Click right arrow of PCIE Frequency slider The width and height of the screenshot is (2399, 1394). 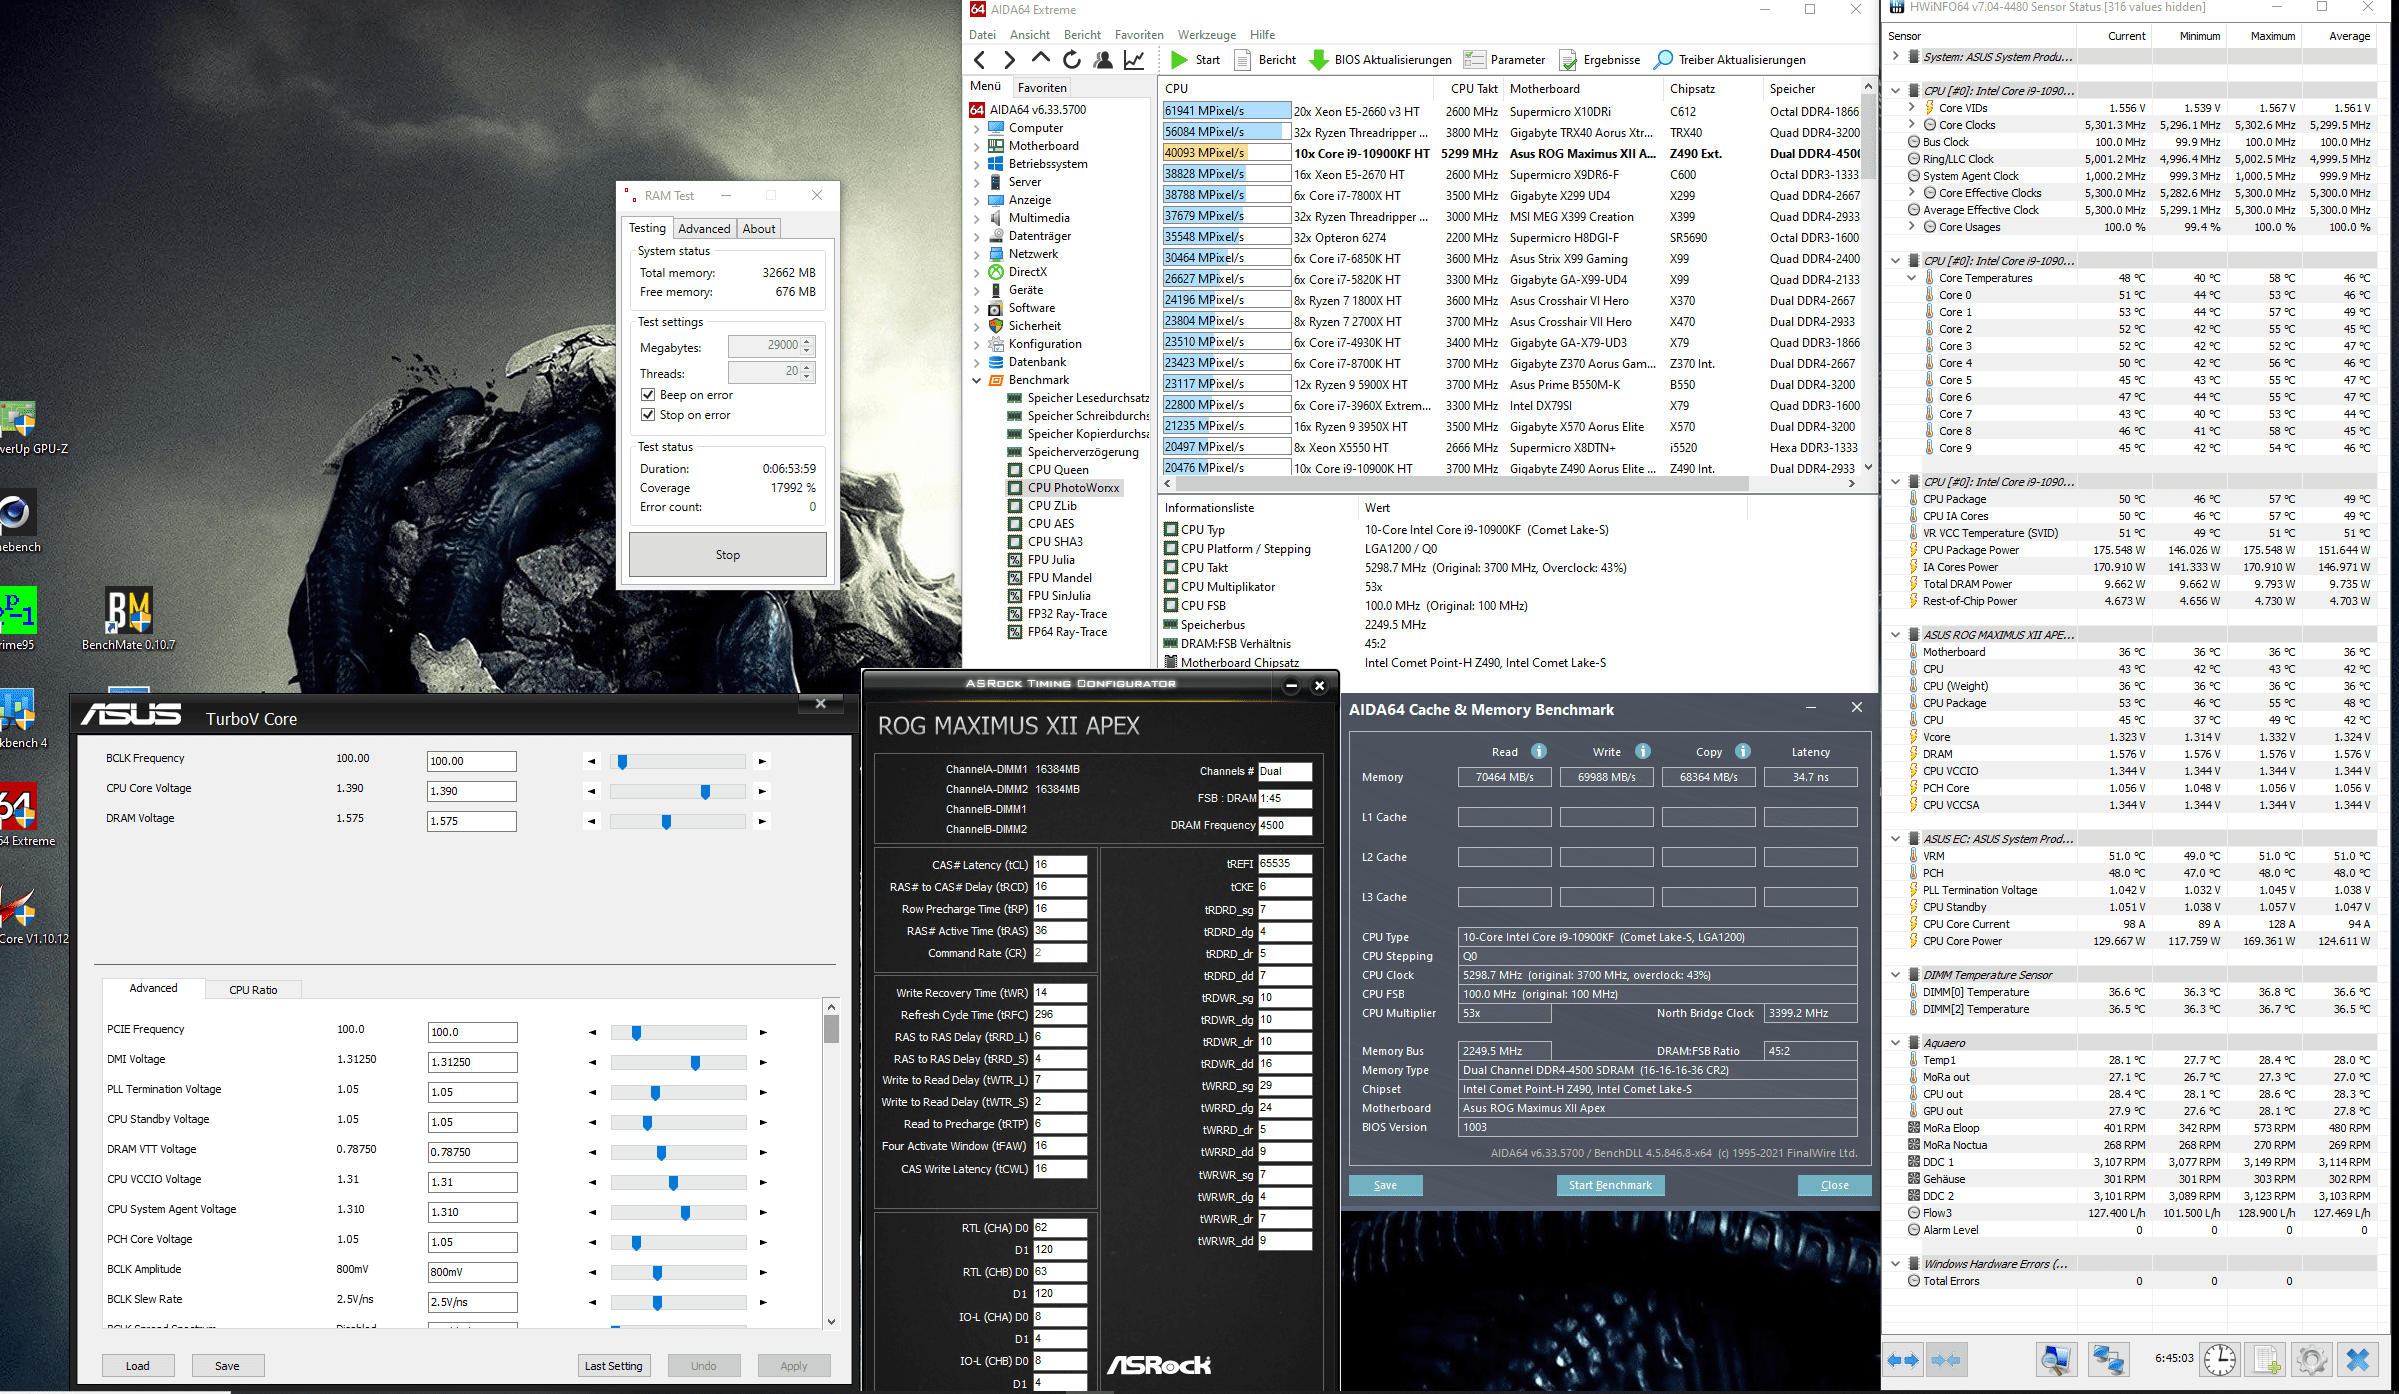763,1032
